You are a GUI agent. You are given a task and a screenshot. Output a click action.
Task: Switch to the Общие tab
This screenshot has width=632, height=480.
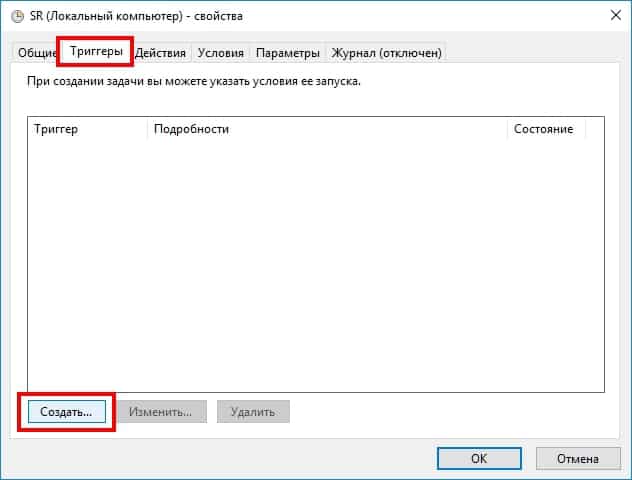coord(36,53)
